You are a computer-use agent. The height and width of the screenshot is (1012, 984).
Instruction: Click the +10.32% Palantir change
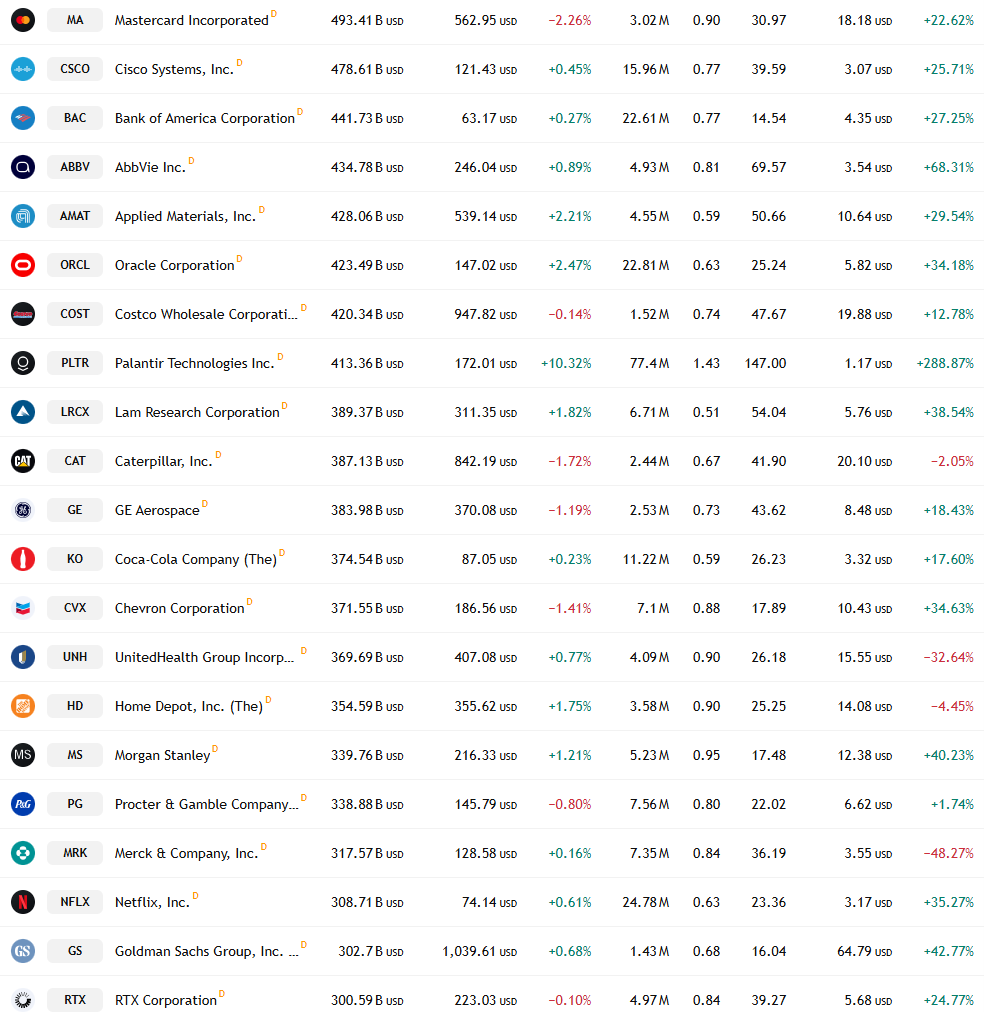pos(566,363)
